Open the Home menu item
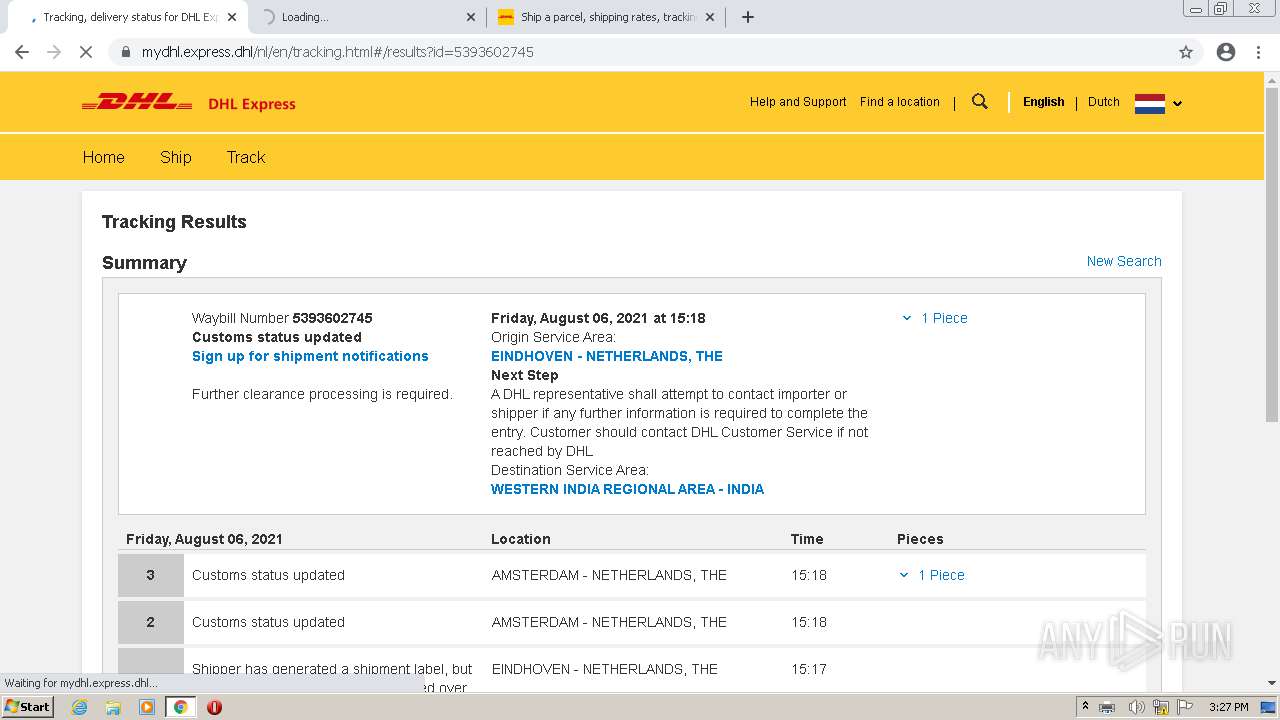Image resolution: width=1280 pixels, height=720 pixels. coord(103,157)
